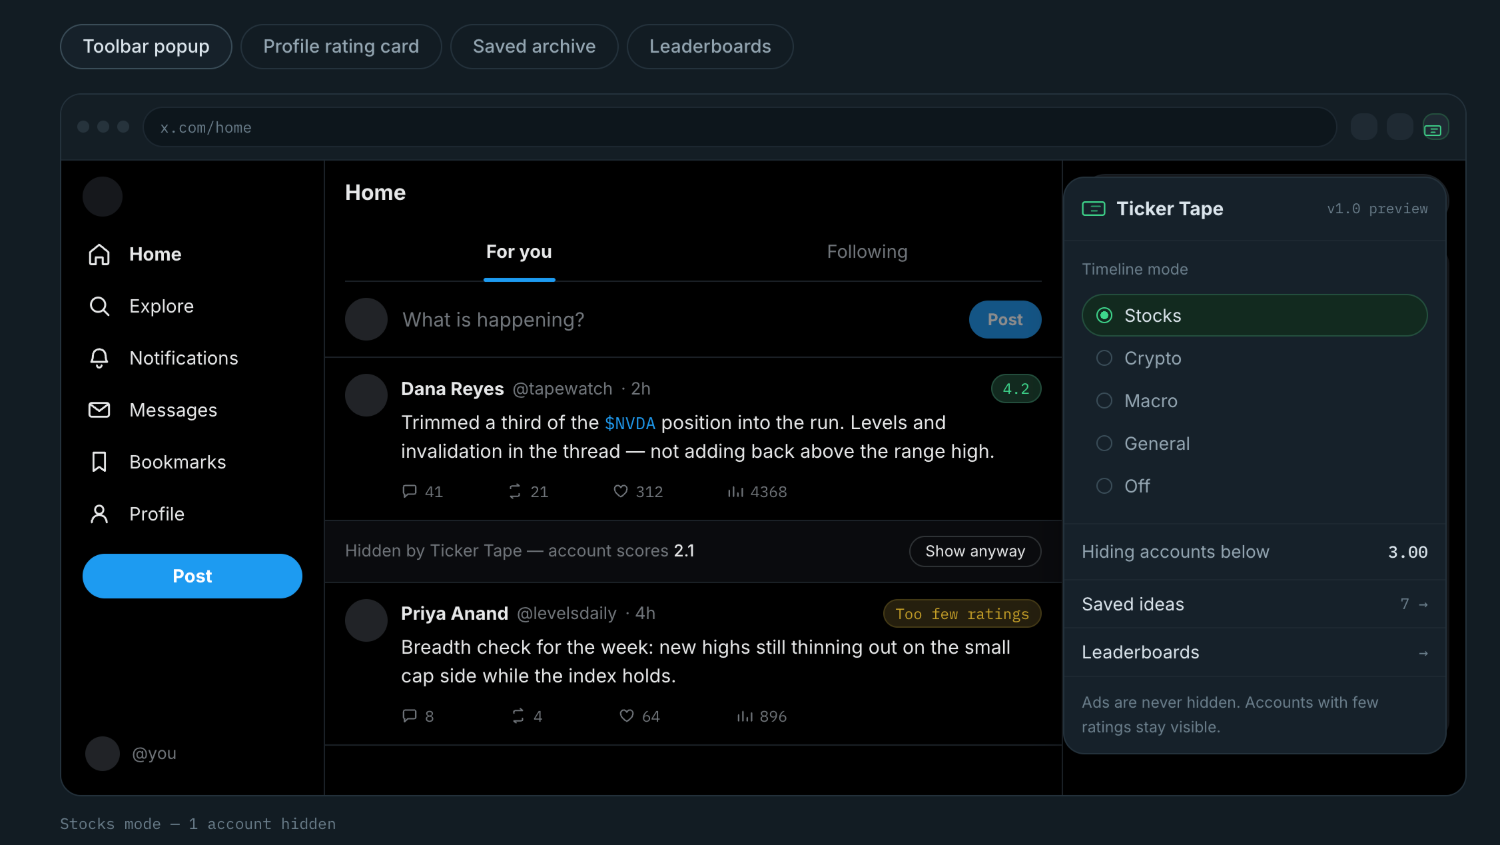This screenshot has height=845, width=1500.
Task: Reply to Priya Anand post with 8 comments
Action: point(418,716)
